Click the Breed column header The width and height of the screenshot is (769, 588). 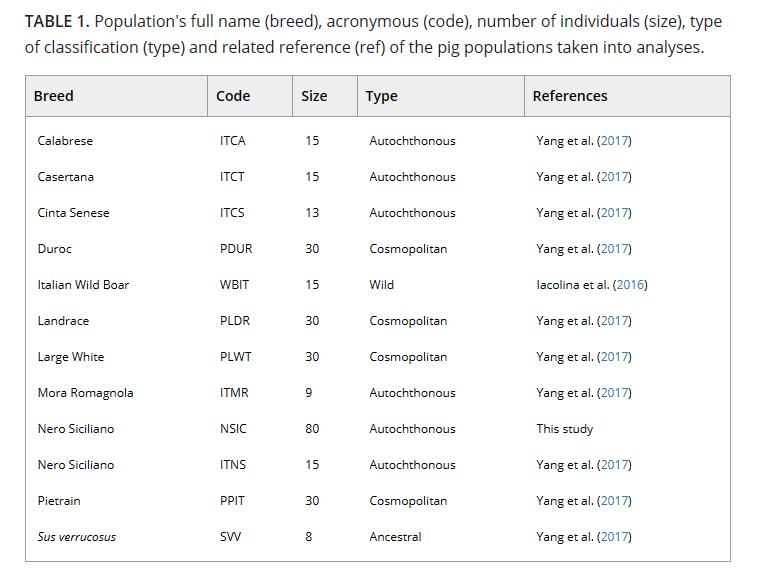click(x=54, y=96)
